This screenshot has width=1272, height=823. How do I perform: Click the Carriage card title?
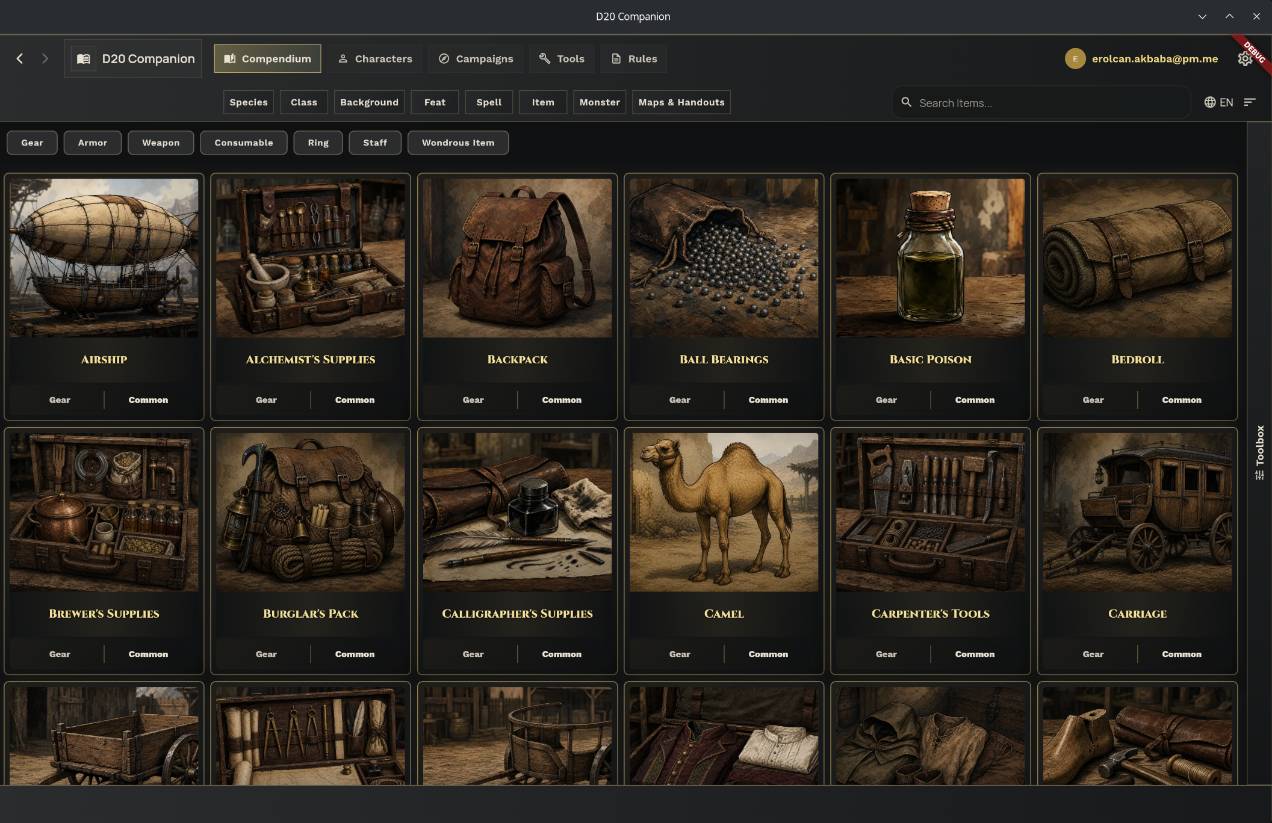(x=1137, y=614)
